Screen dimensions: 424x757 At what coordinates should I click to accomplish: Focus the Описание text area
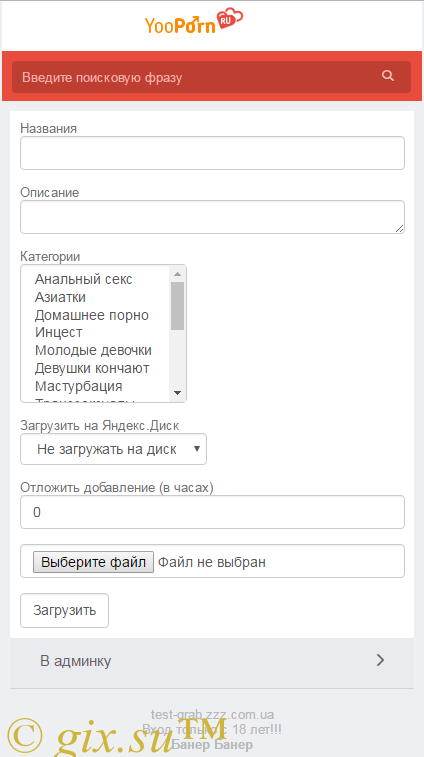tap(212, 217)
